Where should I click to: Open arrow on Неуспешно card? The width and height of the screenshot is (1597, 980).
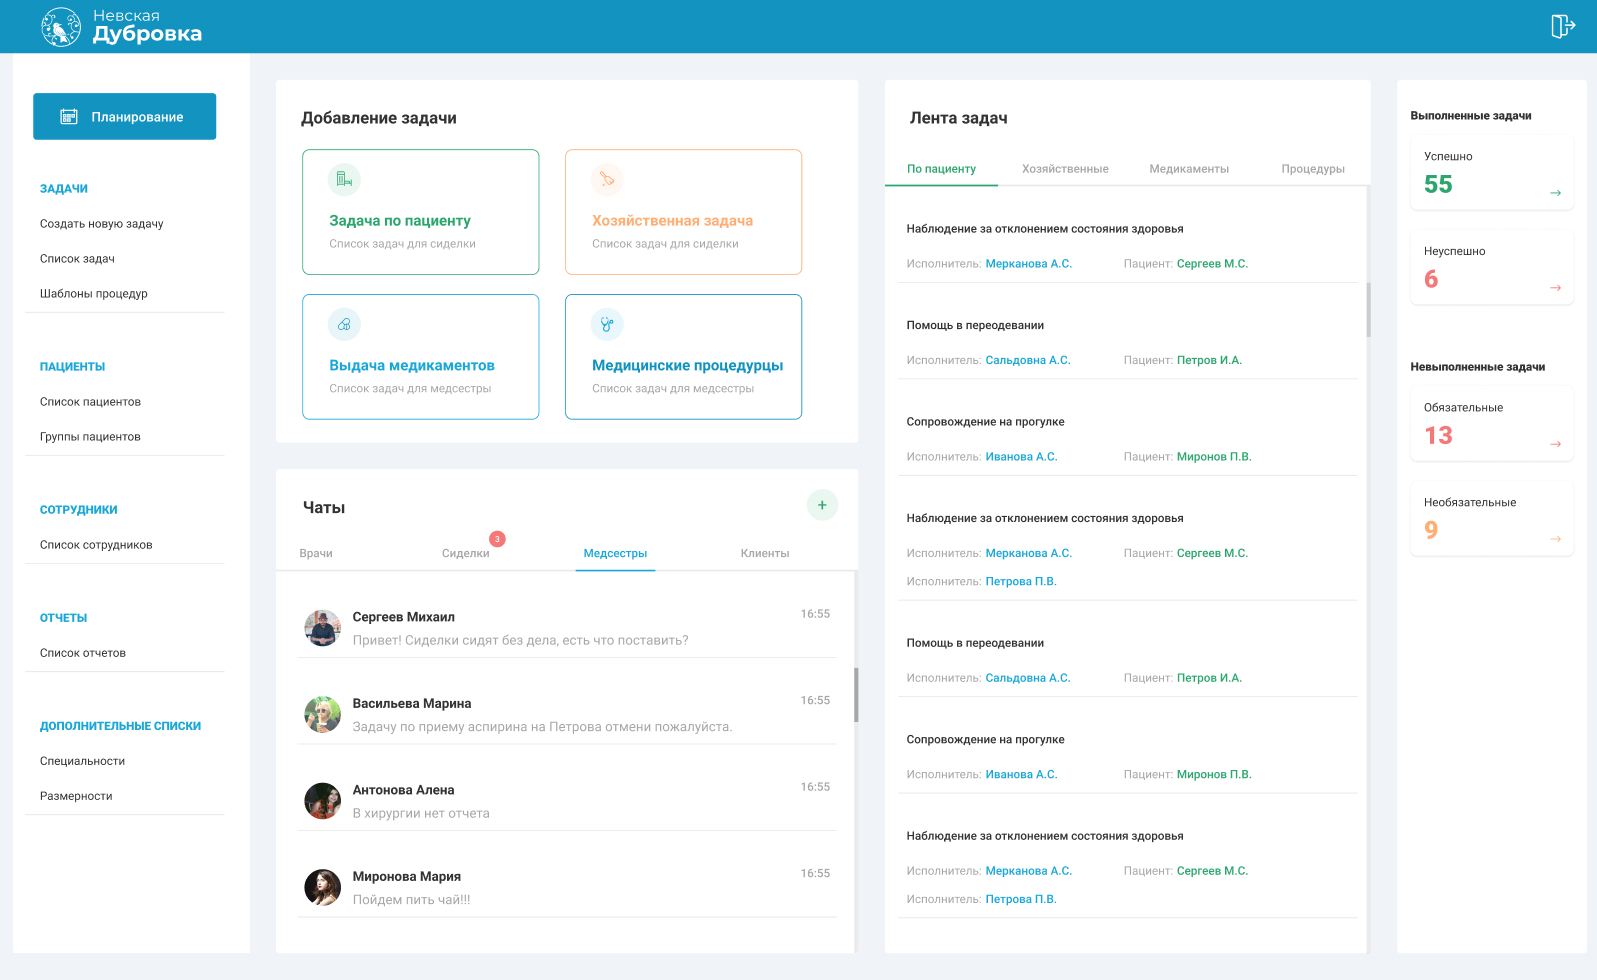click(1555, 288)
